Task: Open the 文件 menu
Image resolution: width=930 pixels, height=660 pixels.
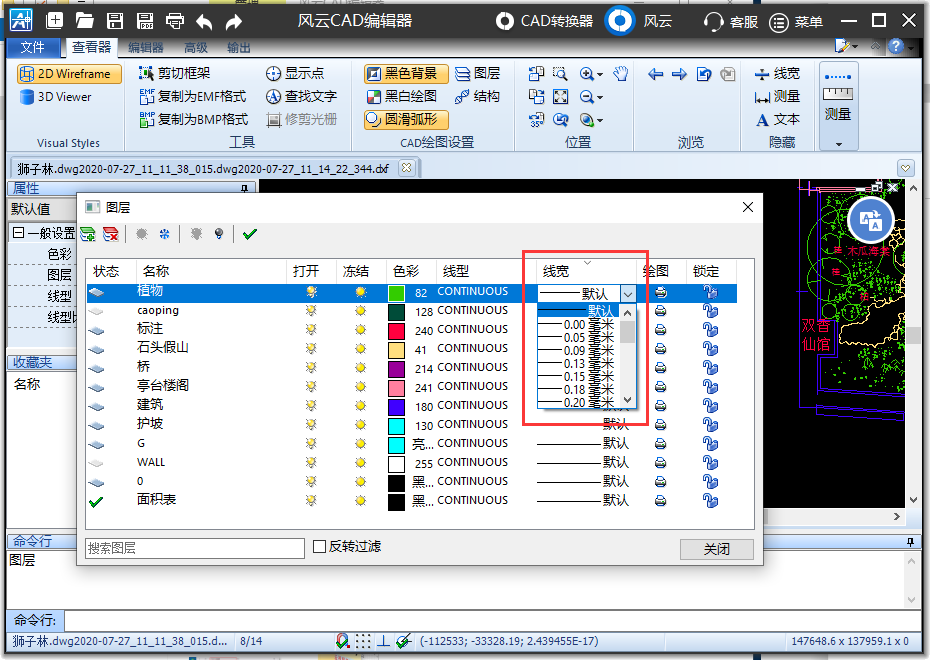Action: click(x=33, y=47)
